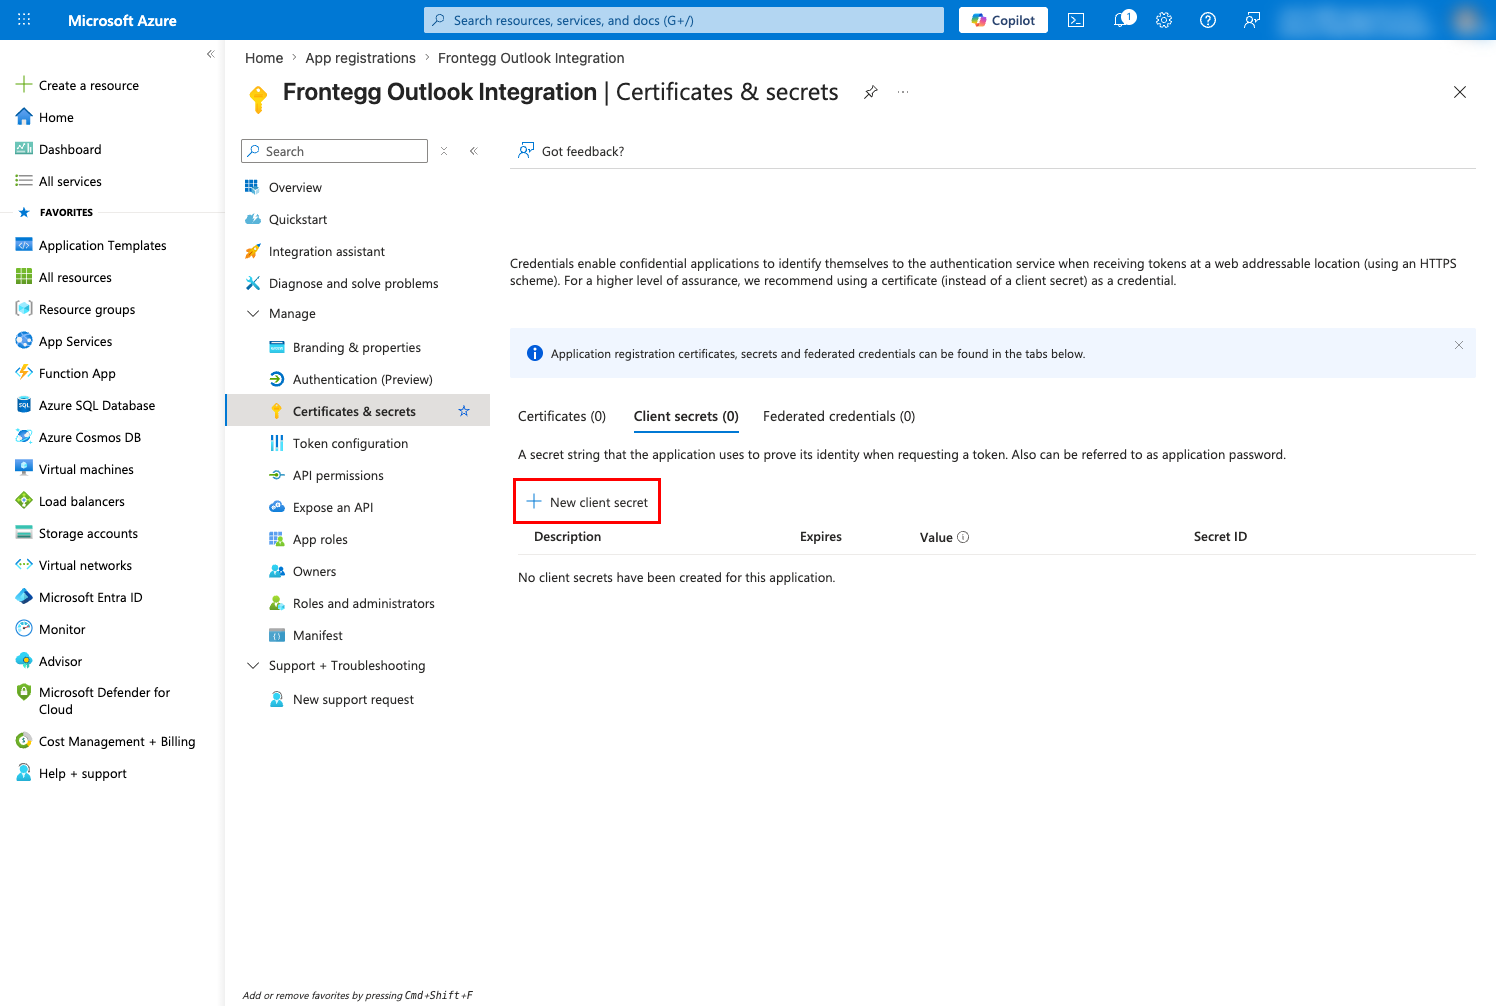Select the Client secrets (0) tab
Screen dimensions: 1496x1006
(686, 416)
